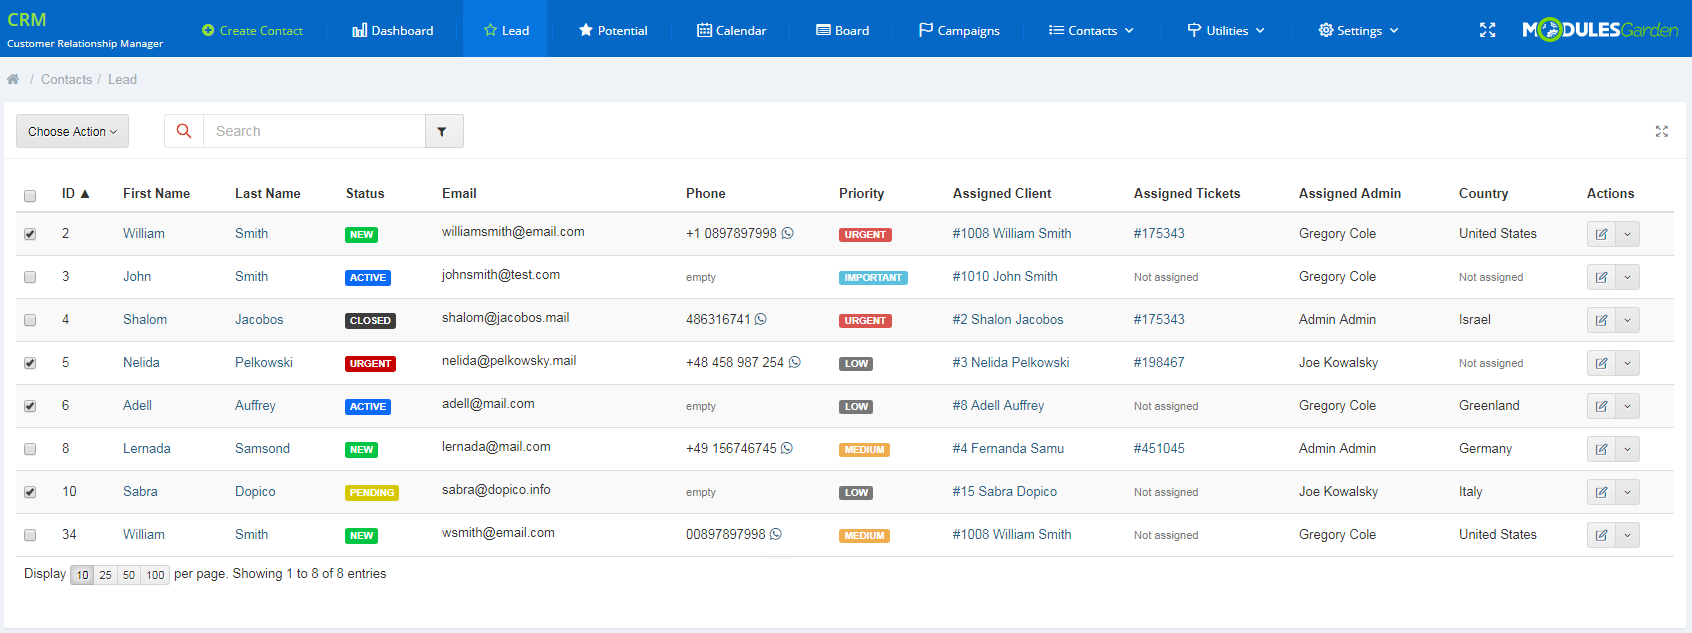Go to the Dashboard tab
This screenshot has width=1692, height=633.
[x=393, y=30]
